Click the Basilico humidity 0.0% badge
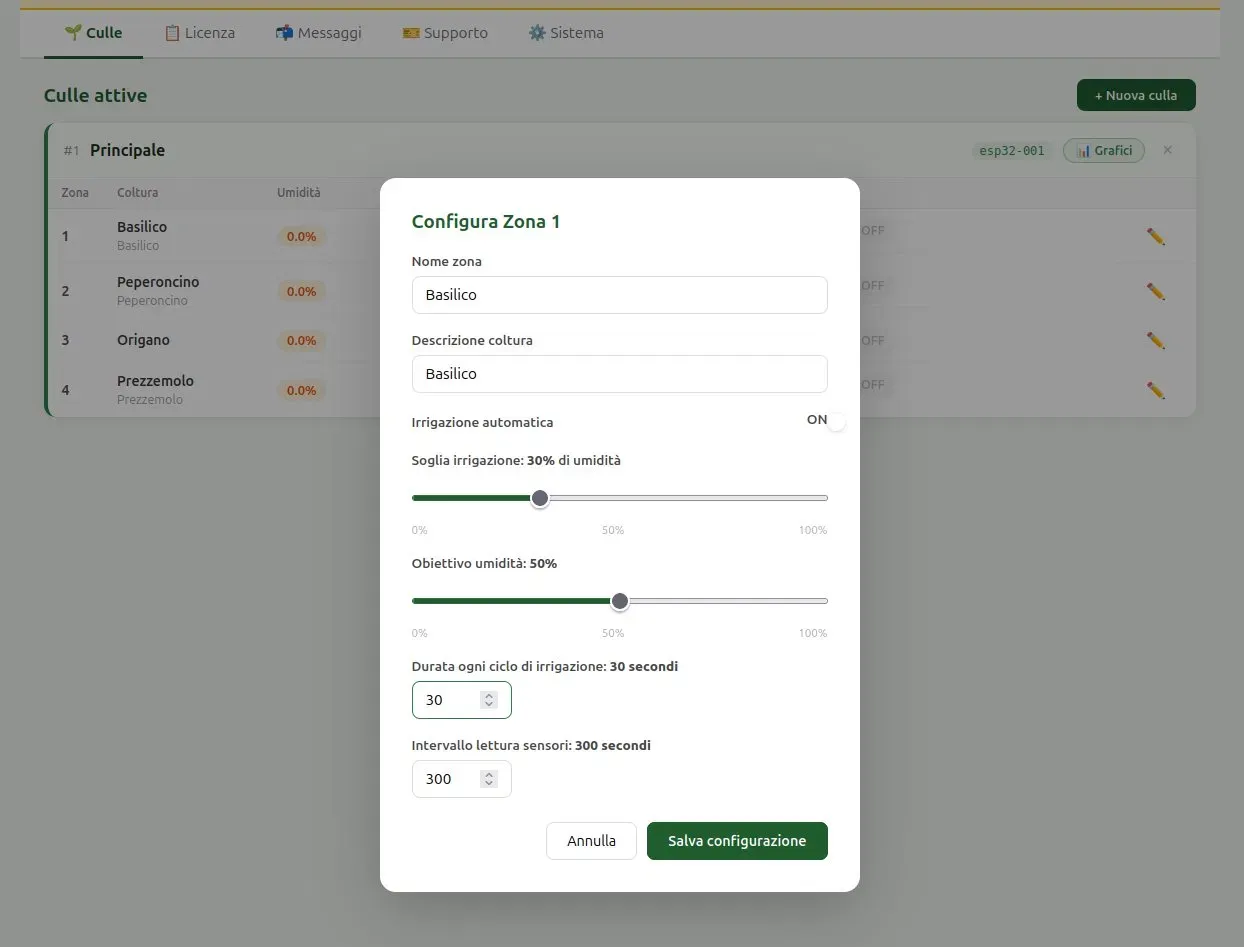The height and width of the screenshot is (947, 1244). 301,237
